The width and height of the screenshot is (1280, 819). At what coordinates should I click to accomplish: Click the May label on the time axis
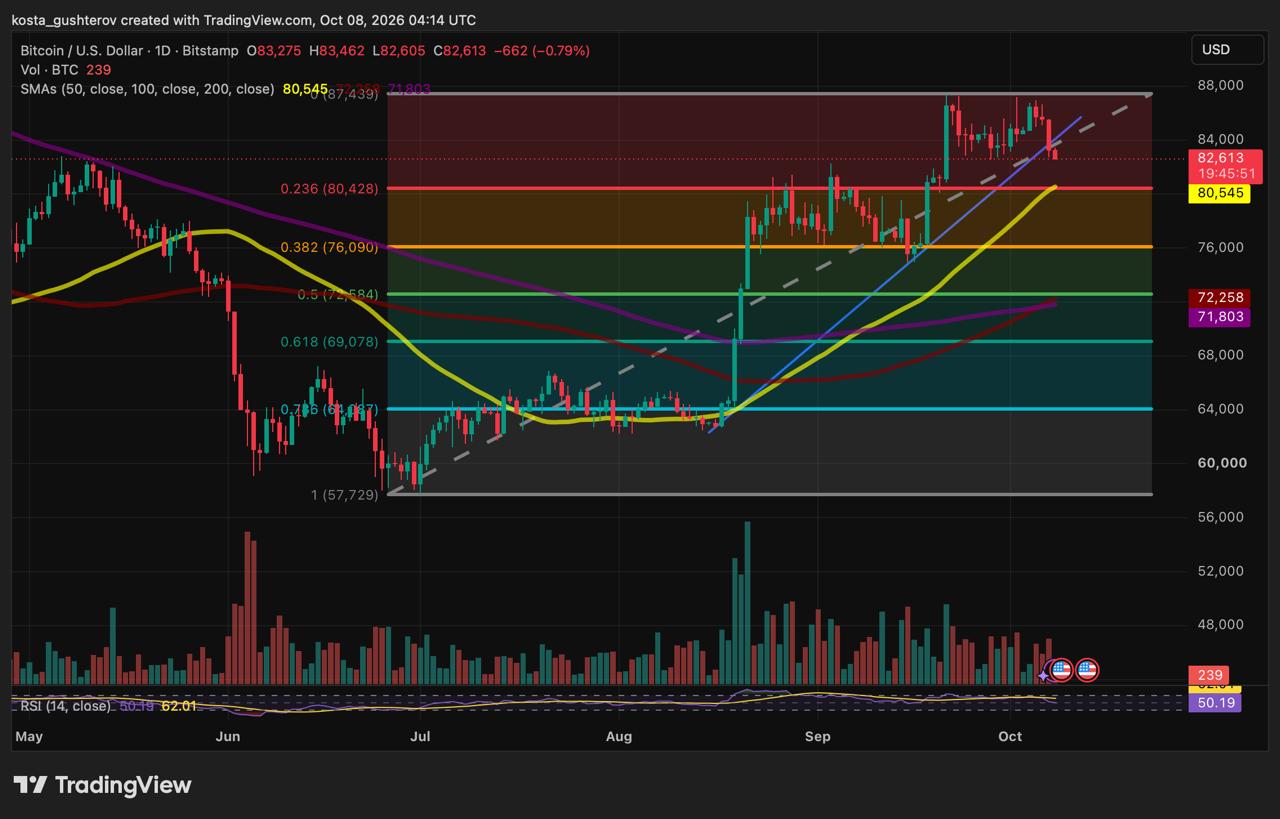pyautogui.click(x=30, y=737)
